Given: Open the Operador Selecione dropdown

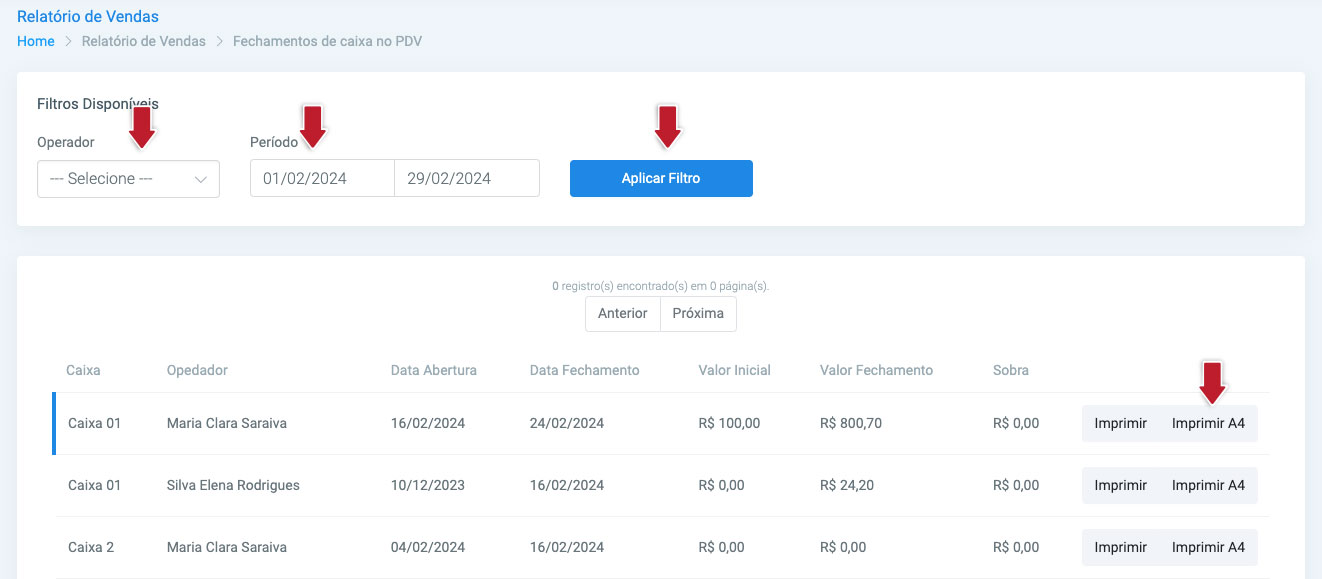Looking at the screenshot, I should pos(128,179).
